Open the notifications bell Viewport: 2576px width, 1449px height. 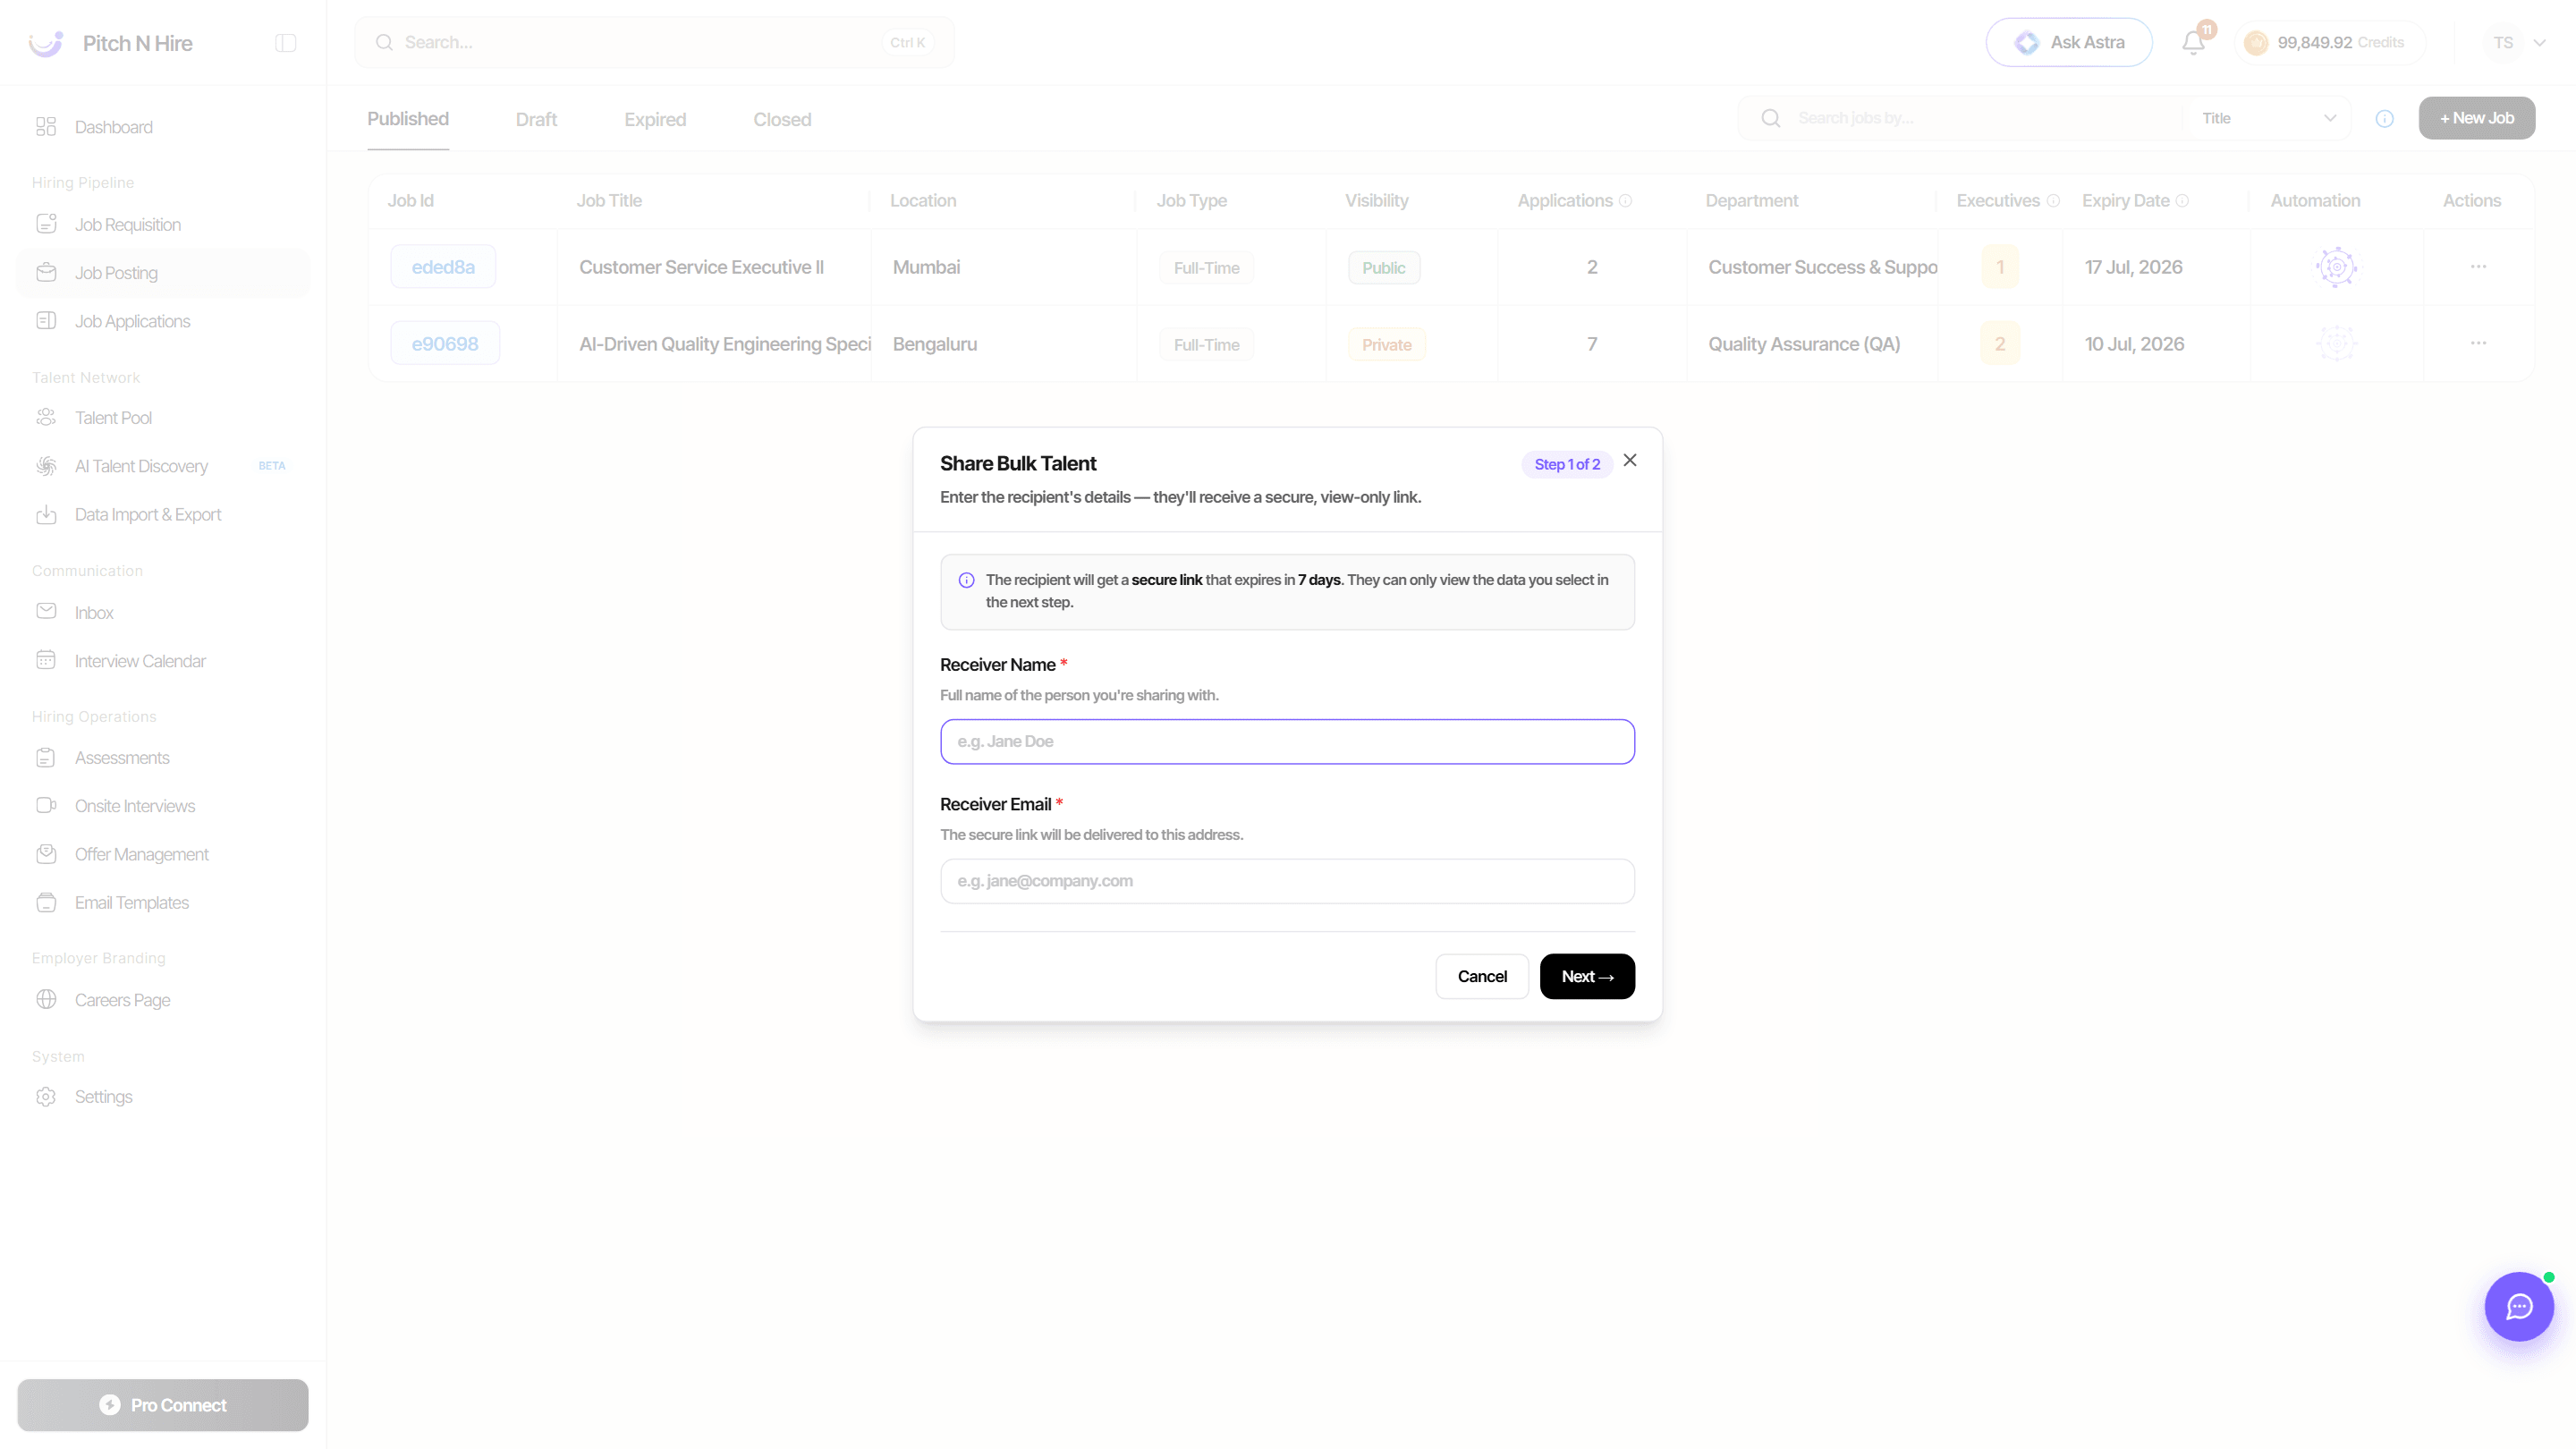tap(2193, 43)
